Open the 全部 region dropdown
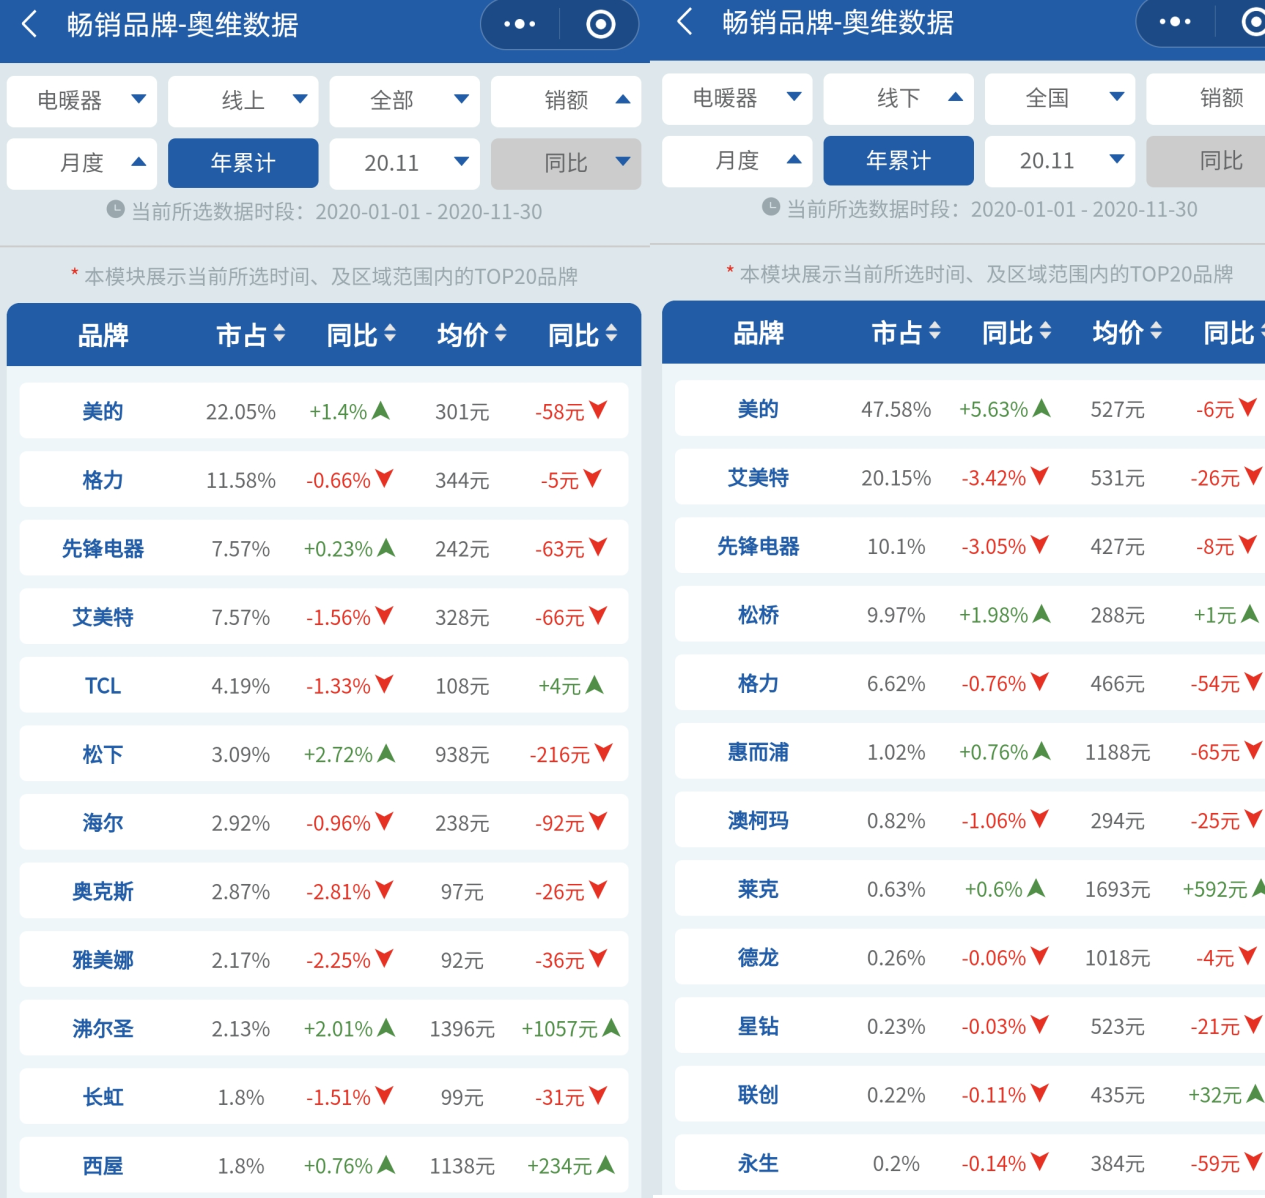This screenshot has width=1265, height=1198. click(404, 101)
